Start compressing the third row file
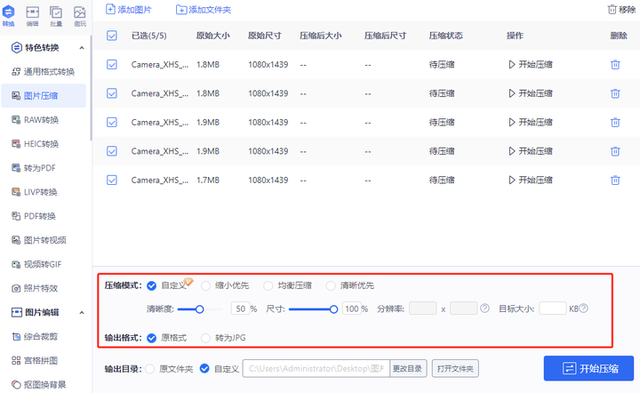 click(x=530, y=122)
